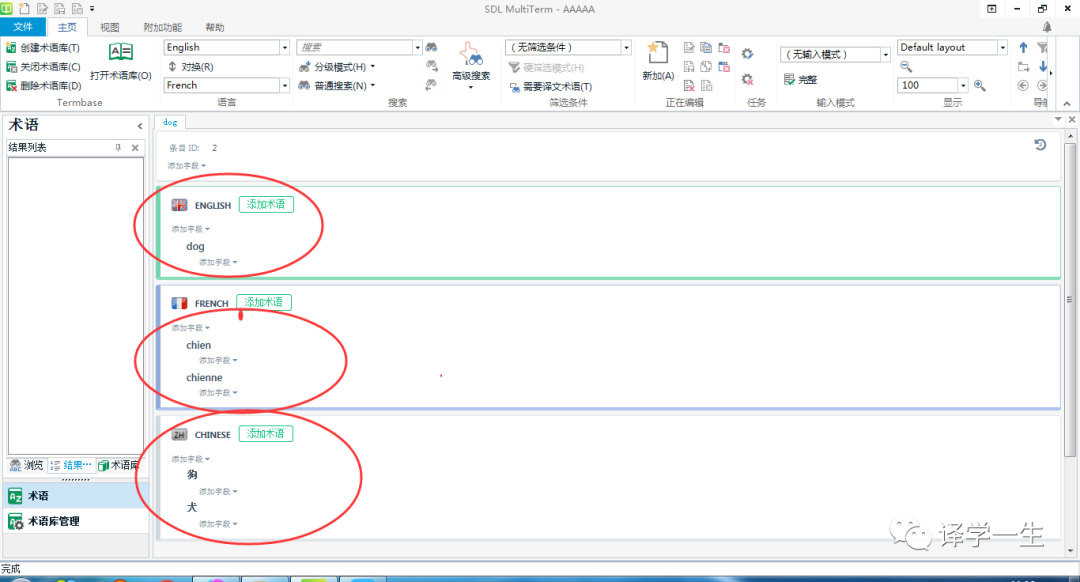The height and width of the screenshot is (582, 1080).
Task: Open the Default layout dropdown
Action: [x=1002, y=48]
